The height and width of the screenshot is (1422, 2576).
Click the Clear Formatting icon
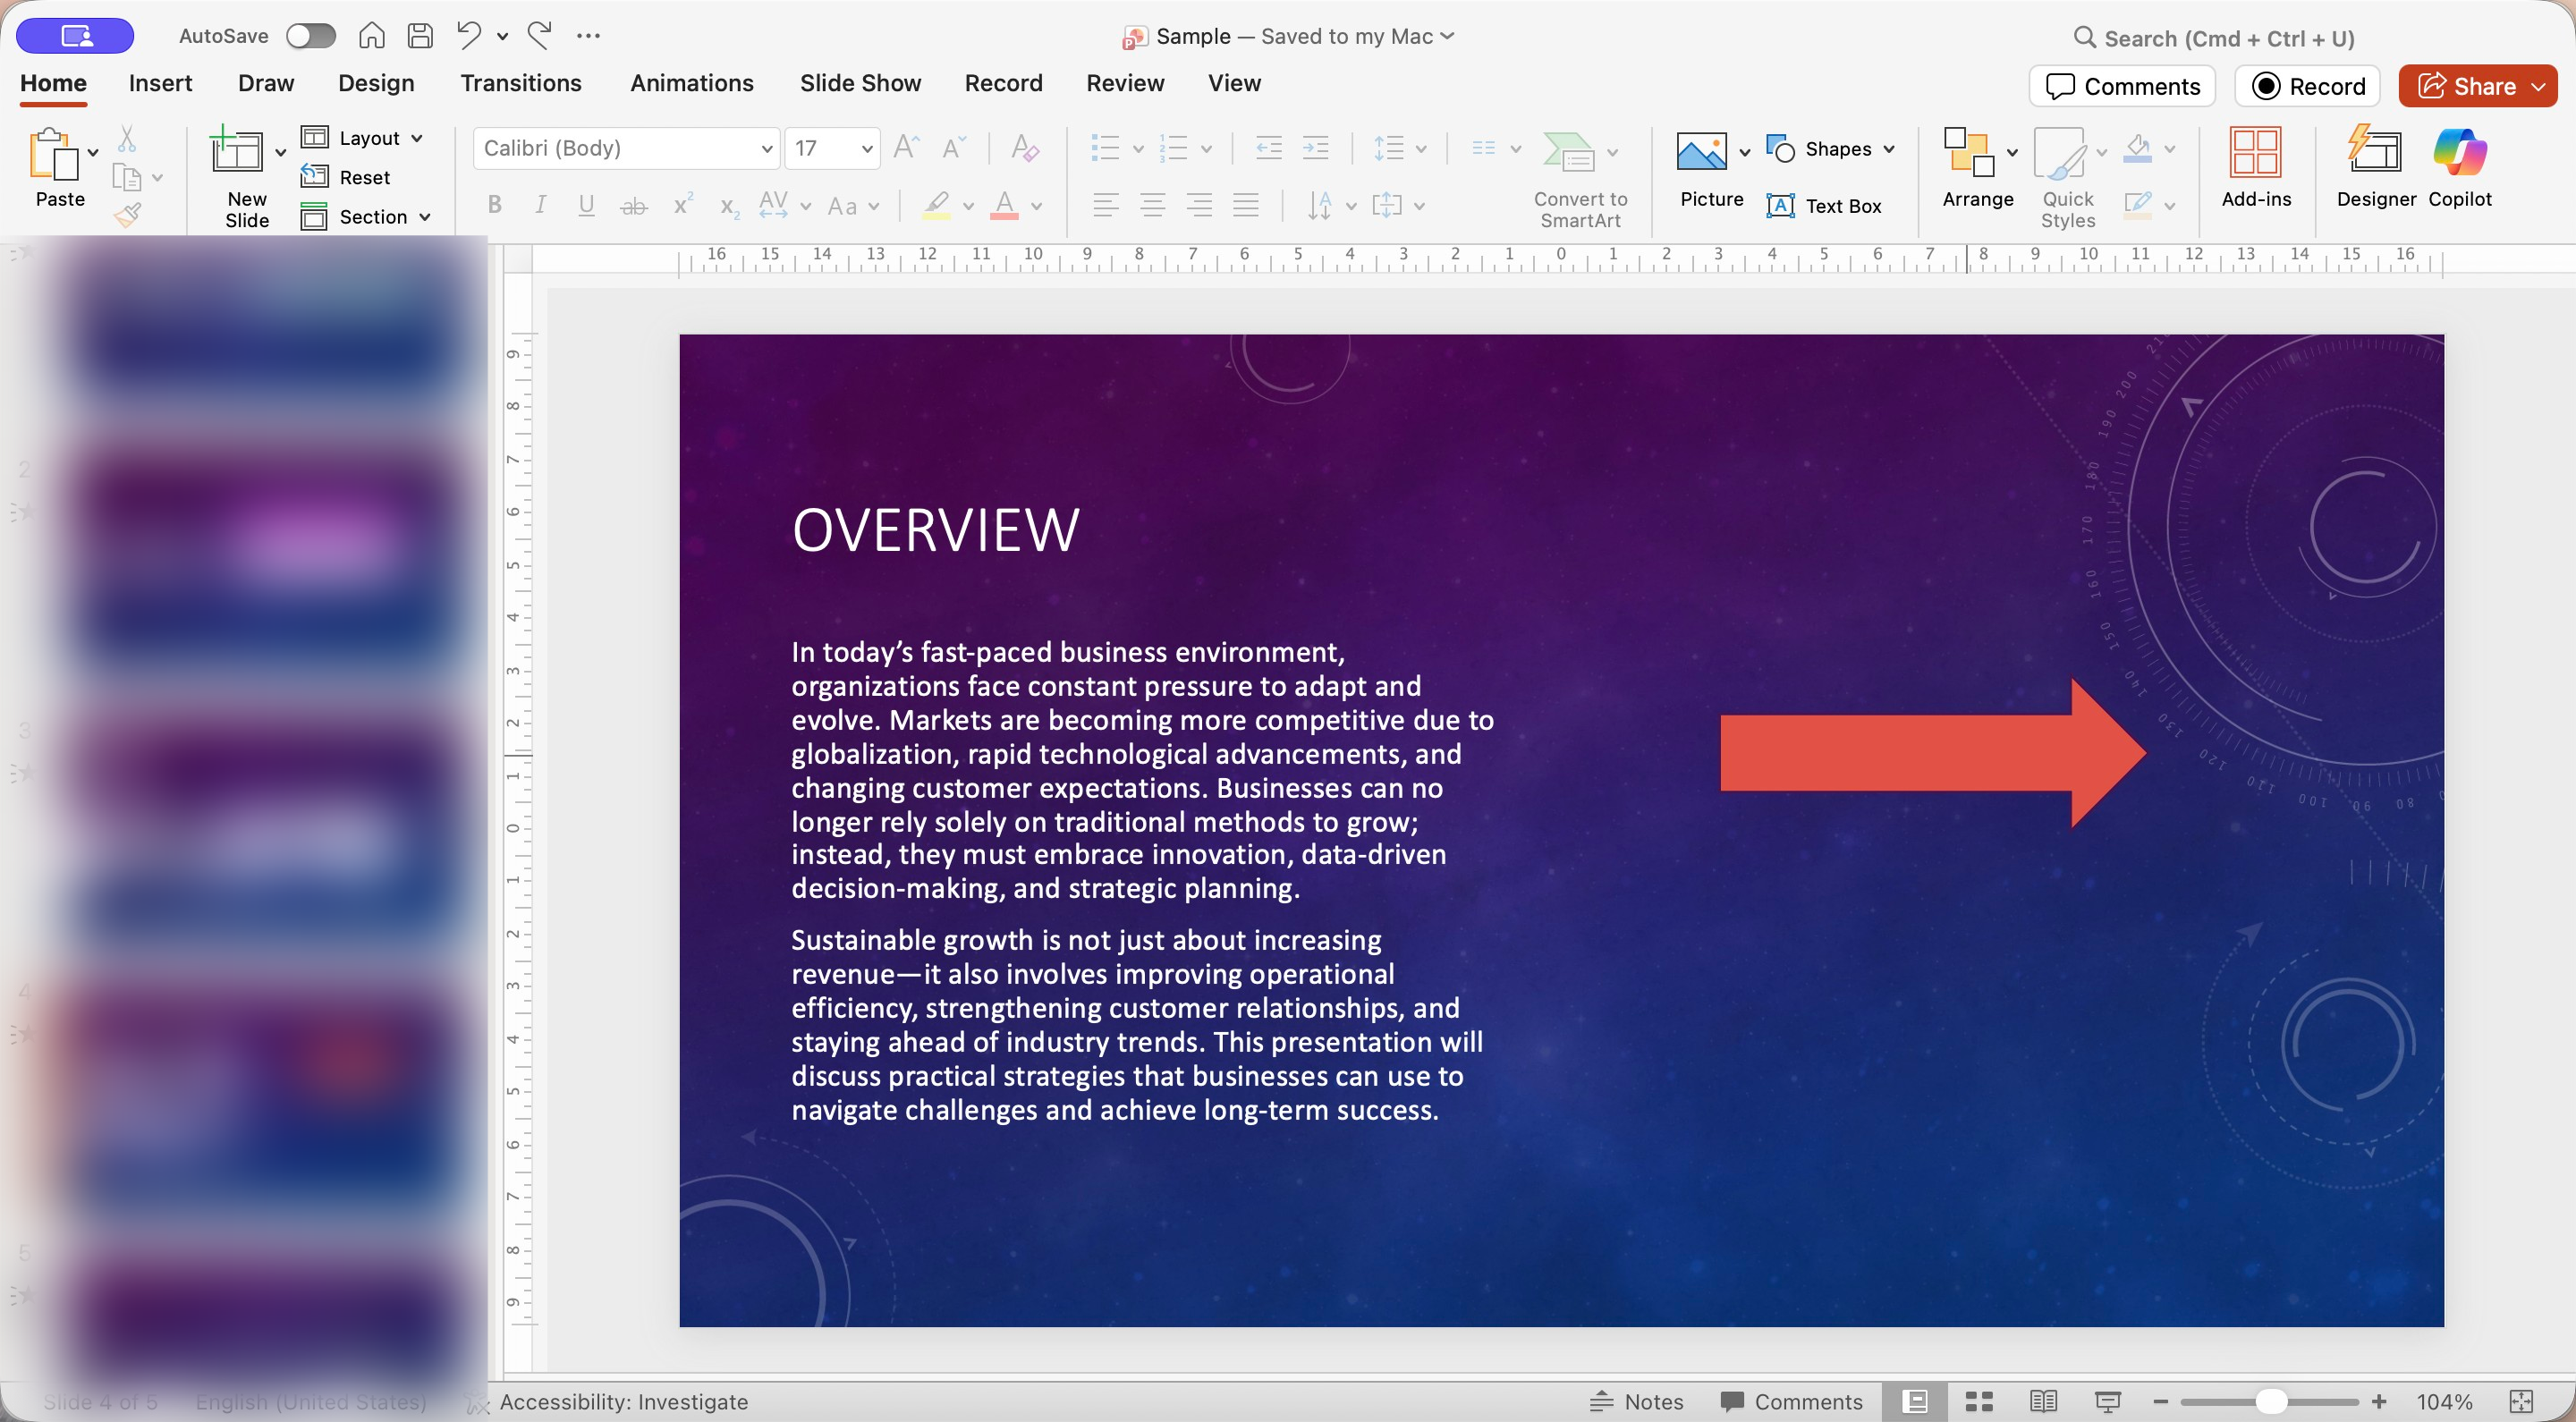pyautogui.click(x=1024, y=149)
